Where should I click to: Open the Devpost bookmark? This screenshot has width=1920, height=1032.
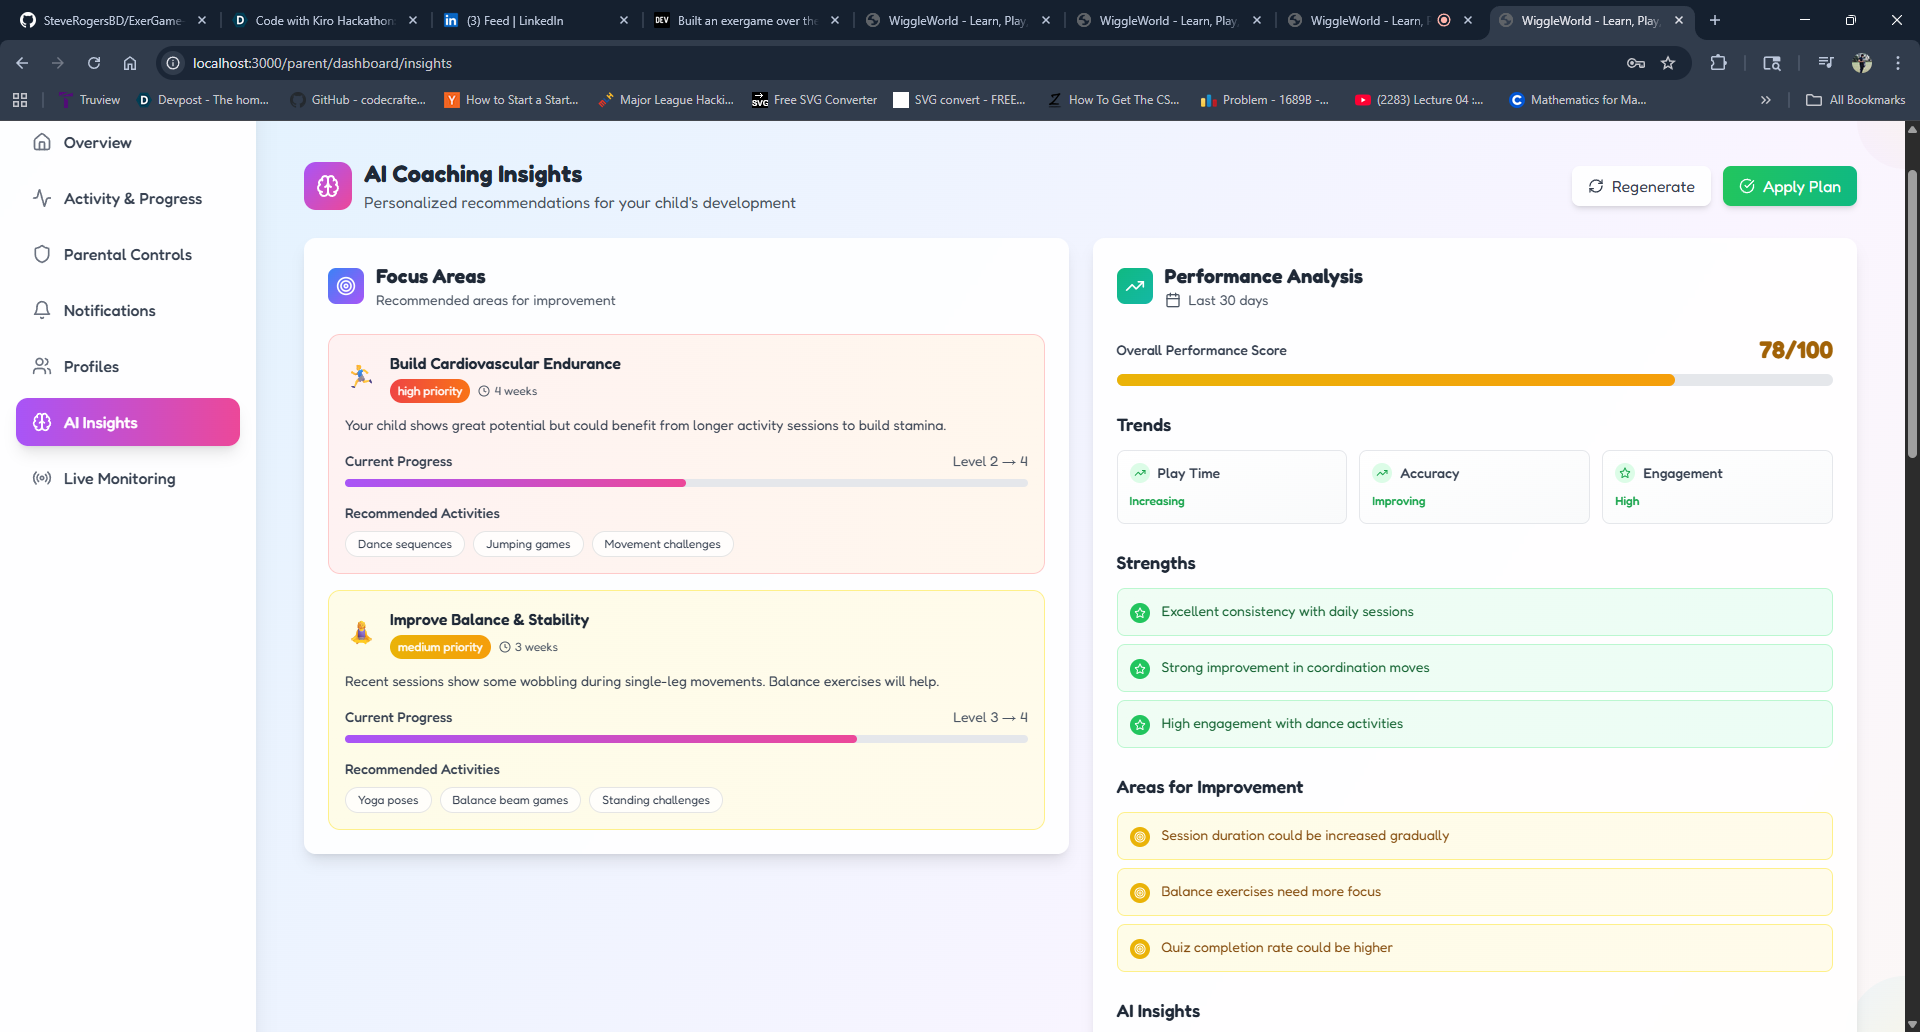[204, 100]
